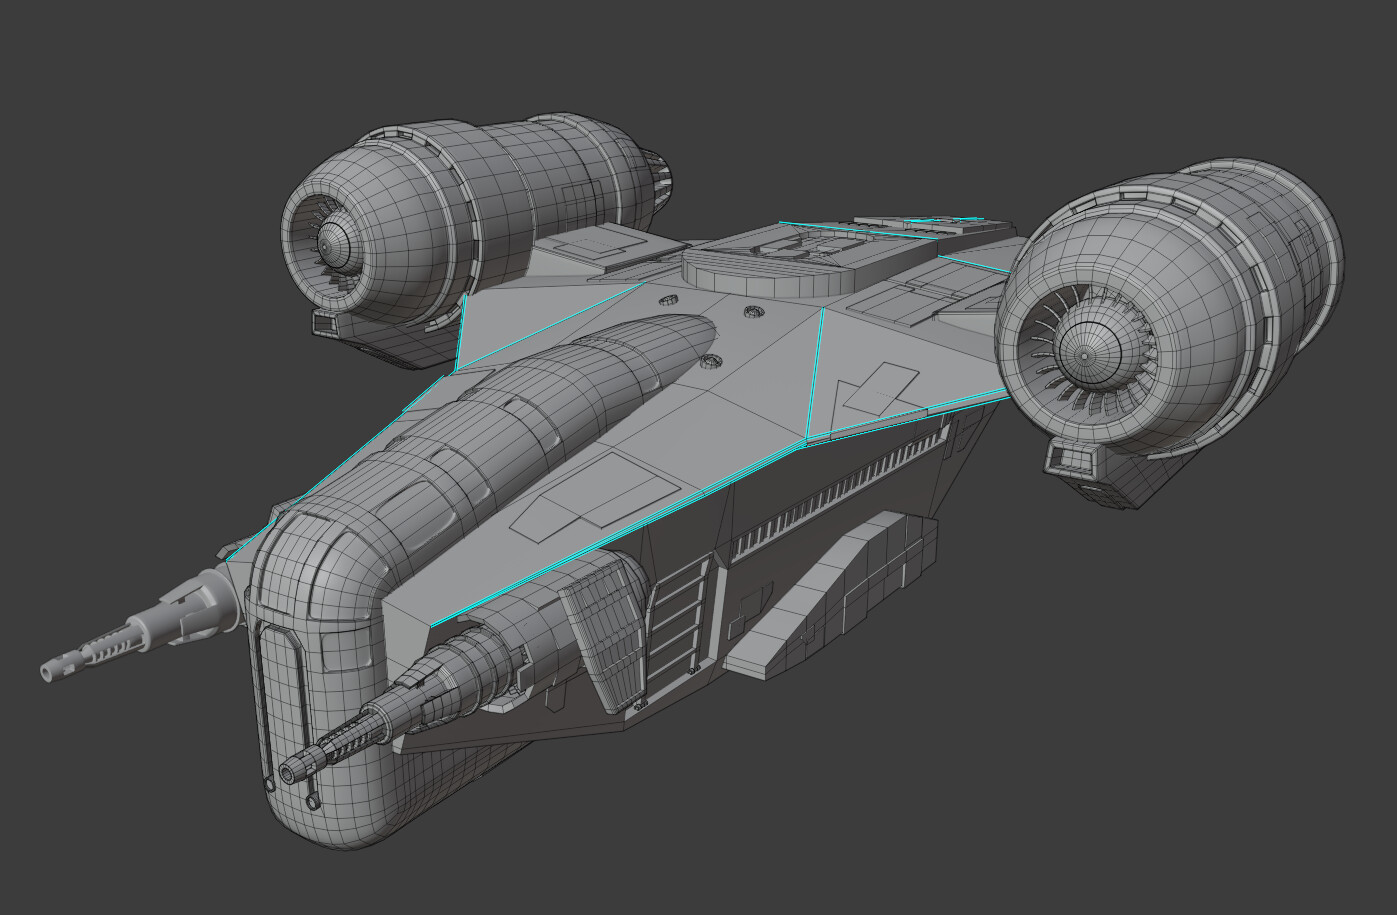
Task: Select the light-gray cannon barrel on the left
Action: click(x=140, y=627)
